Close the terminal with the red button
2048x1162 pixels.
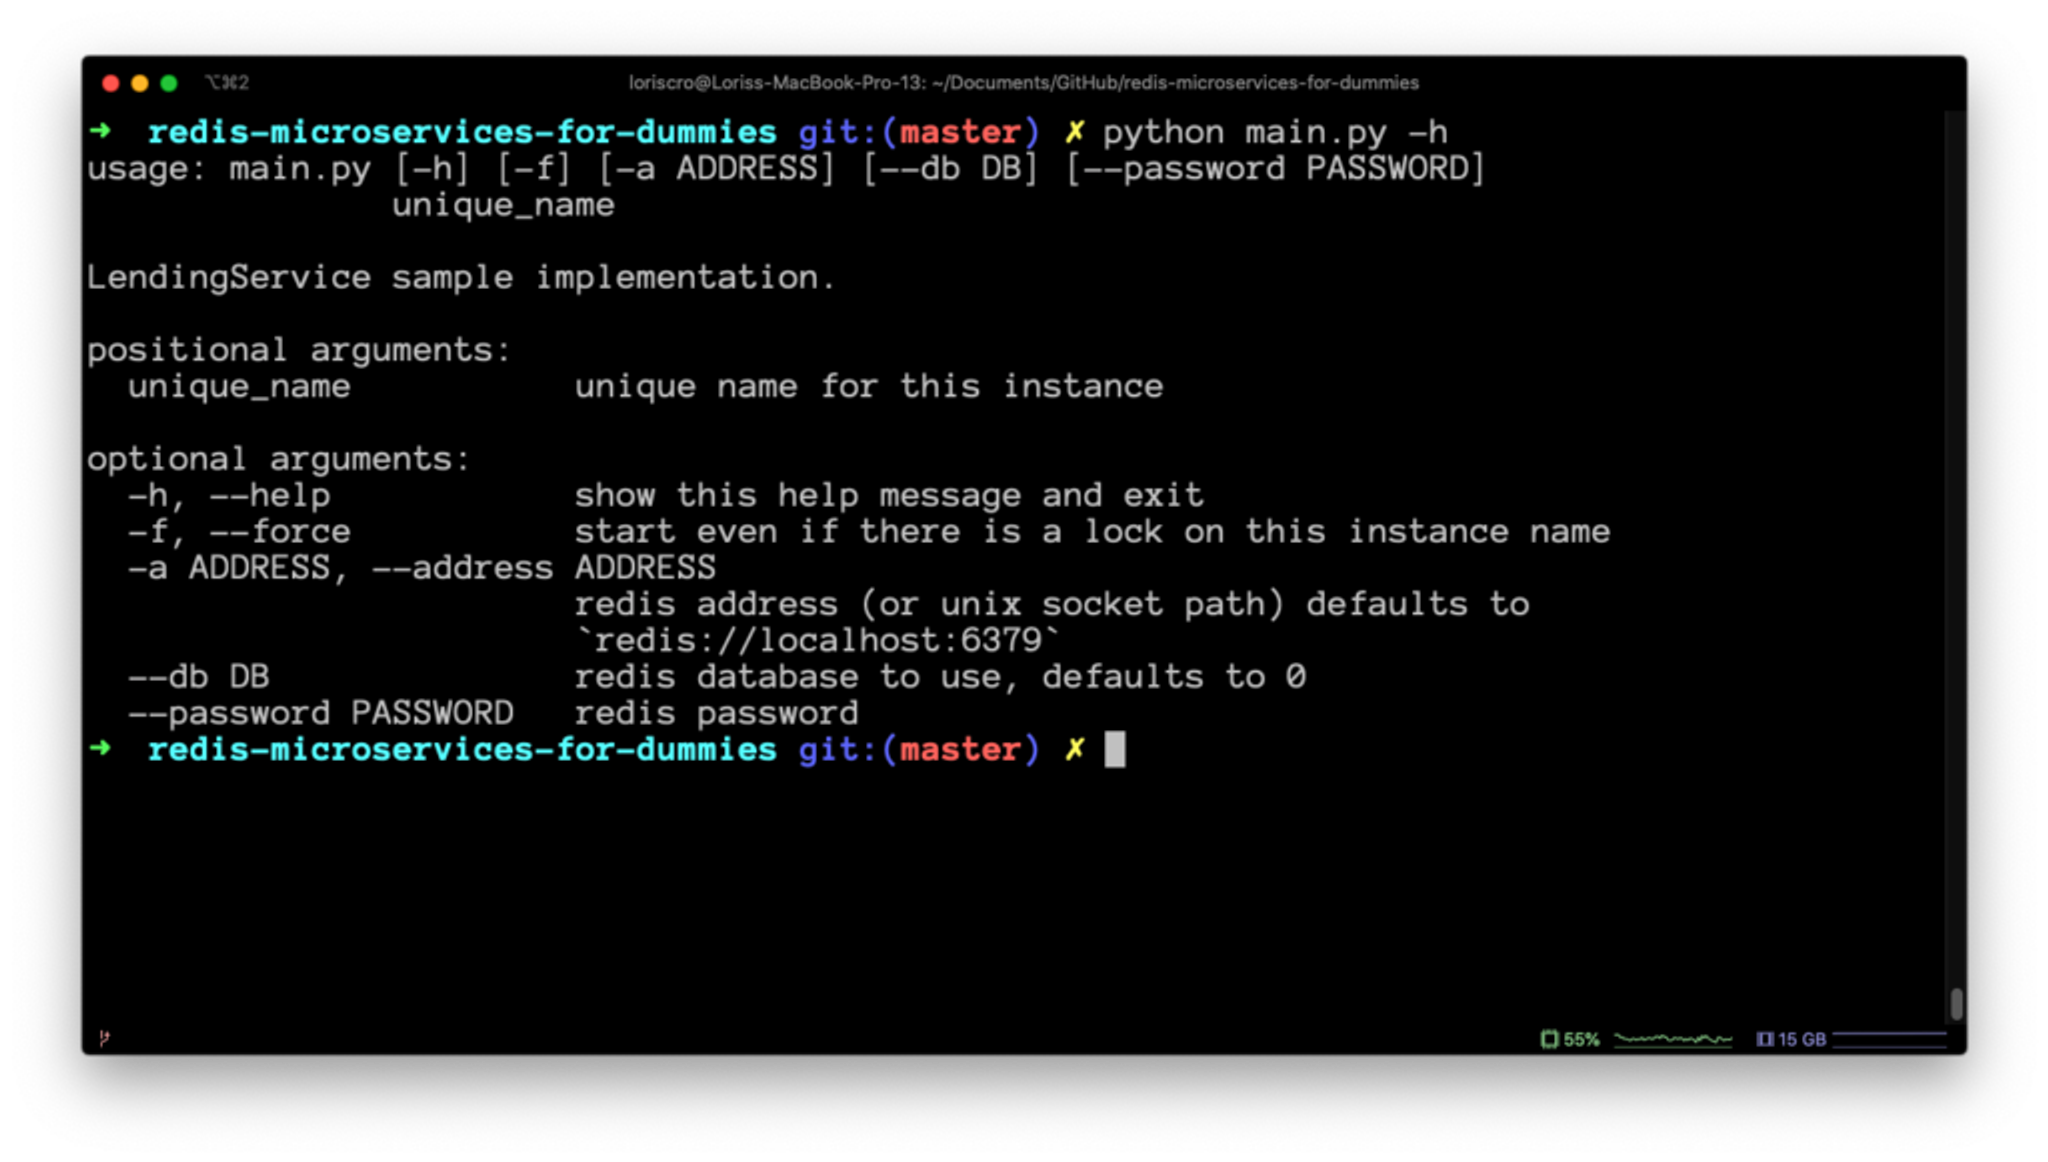111,83
